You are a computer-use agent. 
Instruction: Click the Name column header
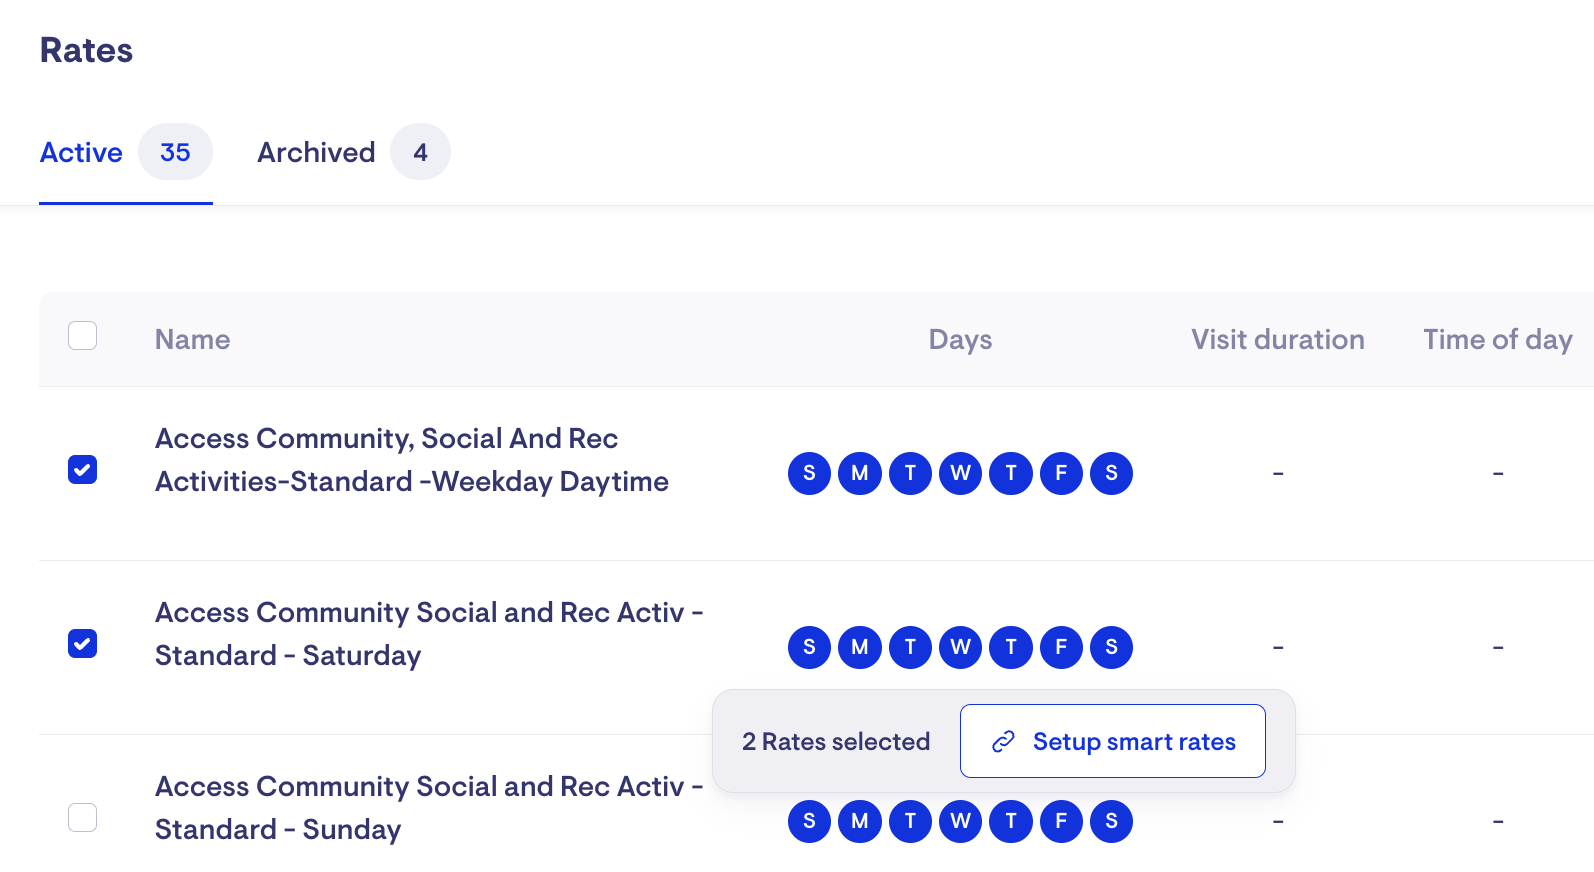[192, 340]
